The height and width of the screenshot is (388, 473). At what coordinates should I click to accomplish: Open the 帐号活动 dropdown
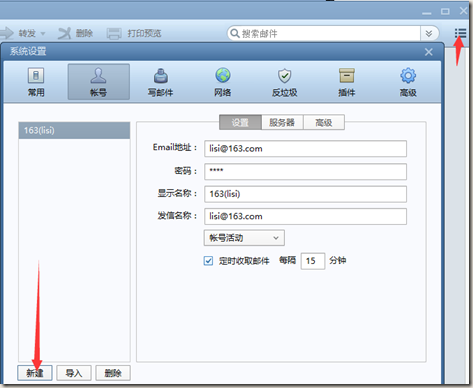(x=244, y=238)
